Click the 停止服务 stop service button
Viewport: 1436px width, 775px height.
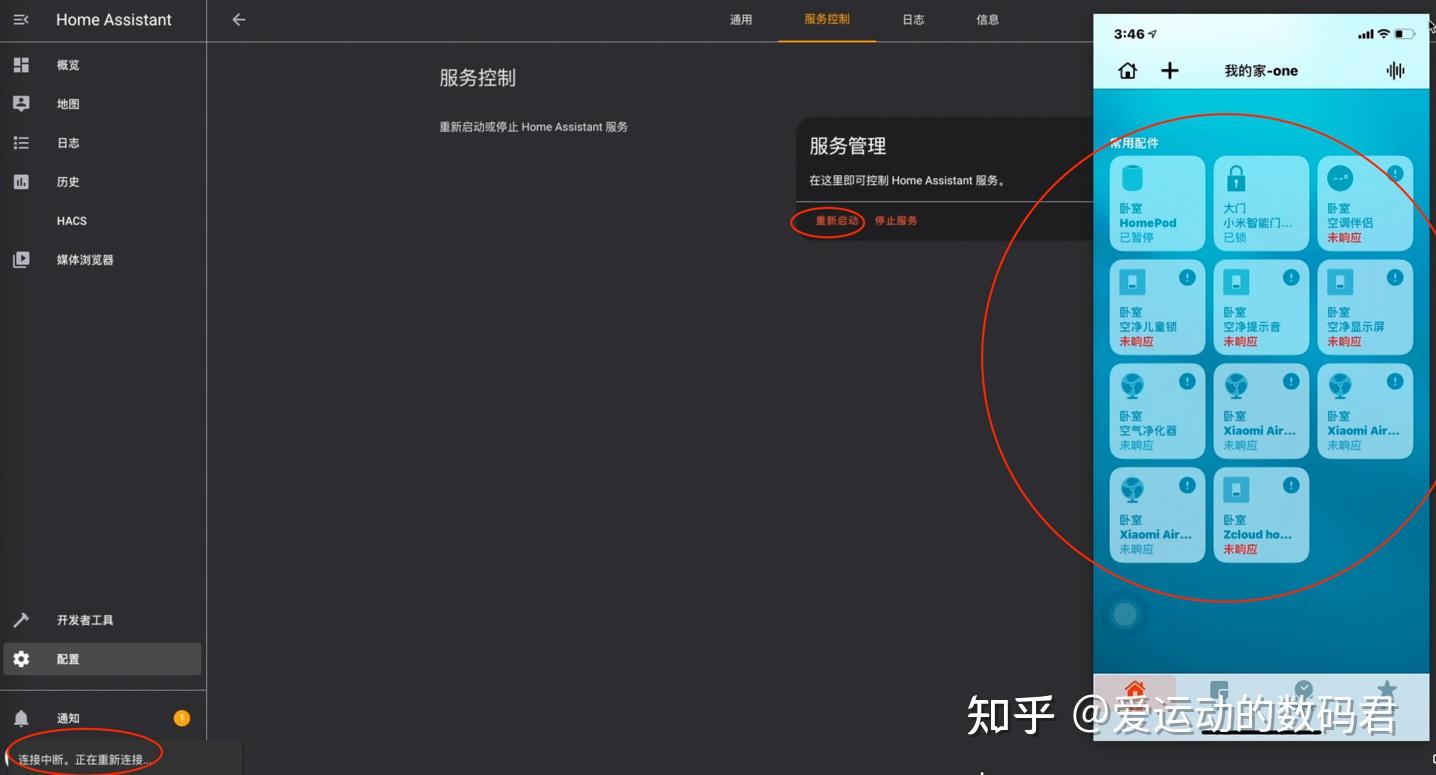point(896,221)
